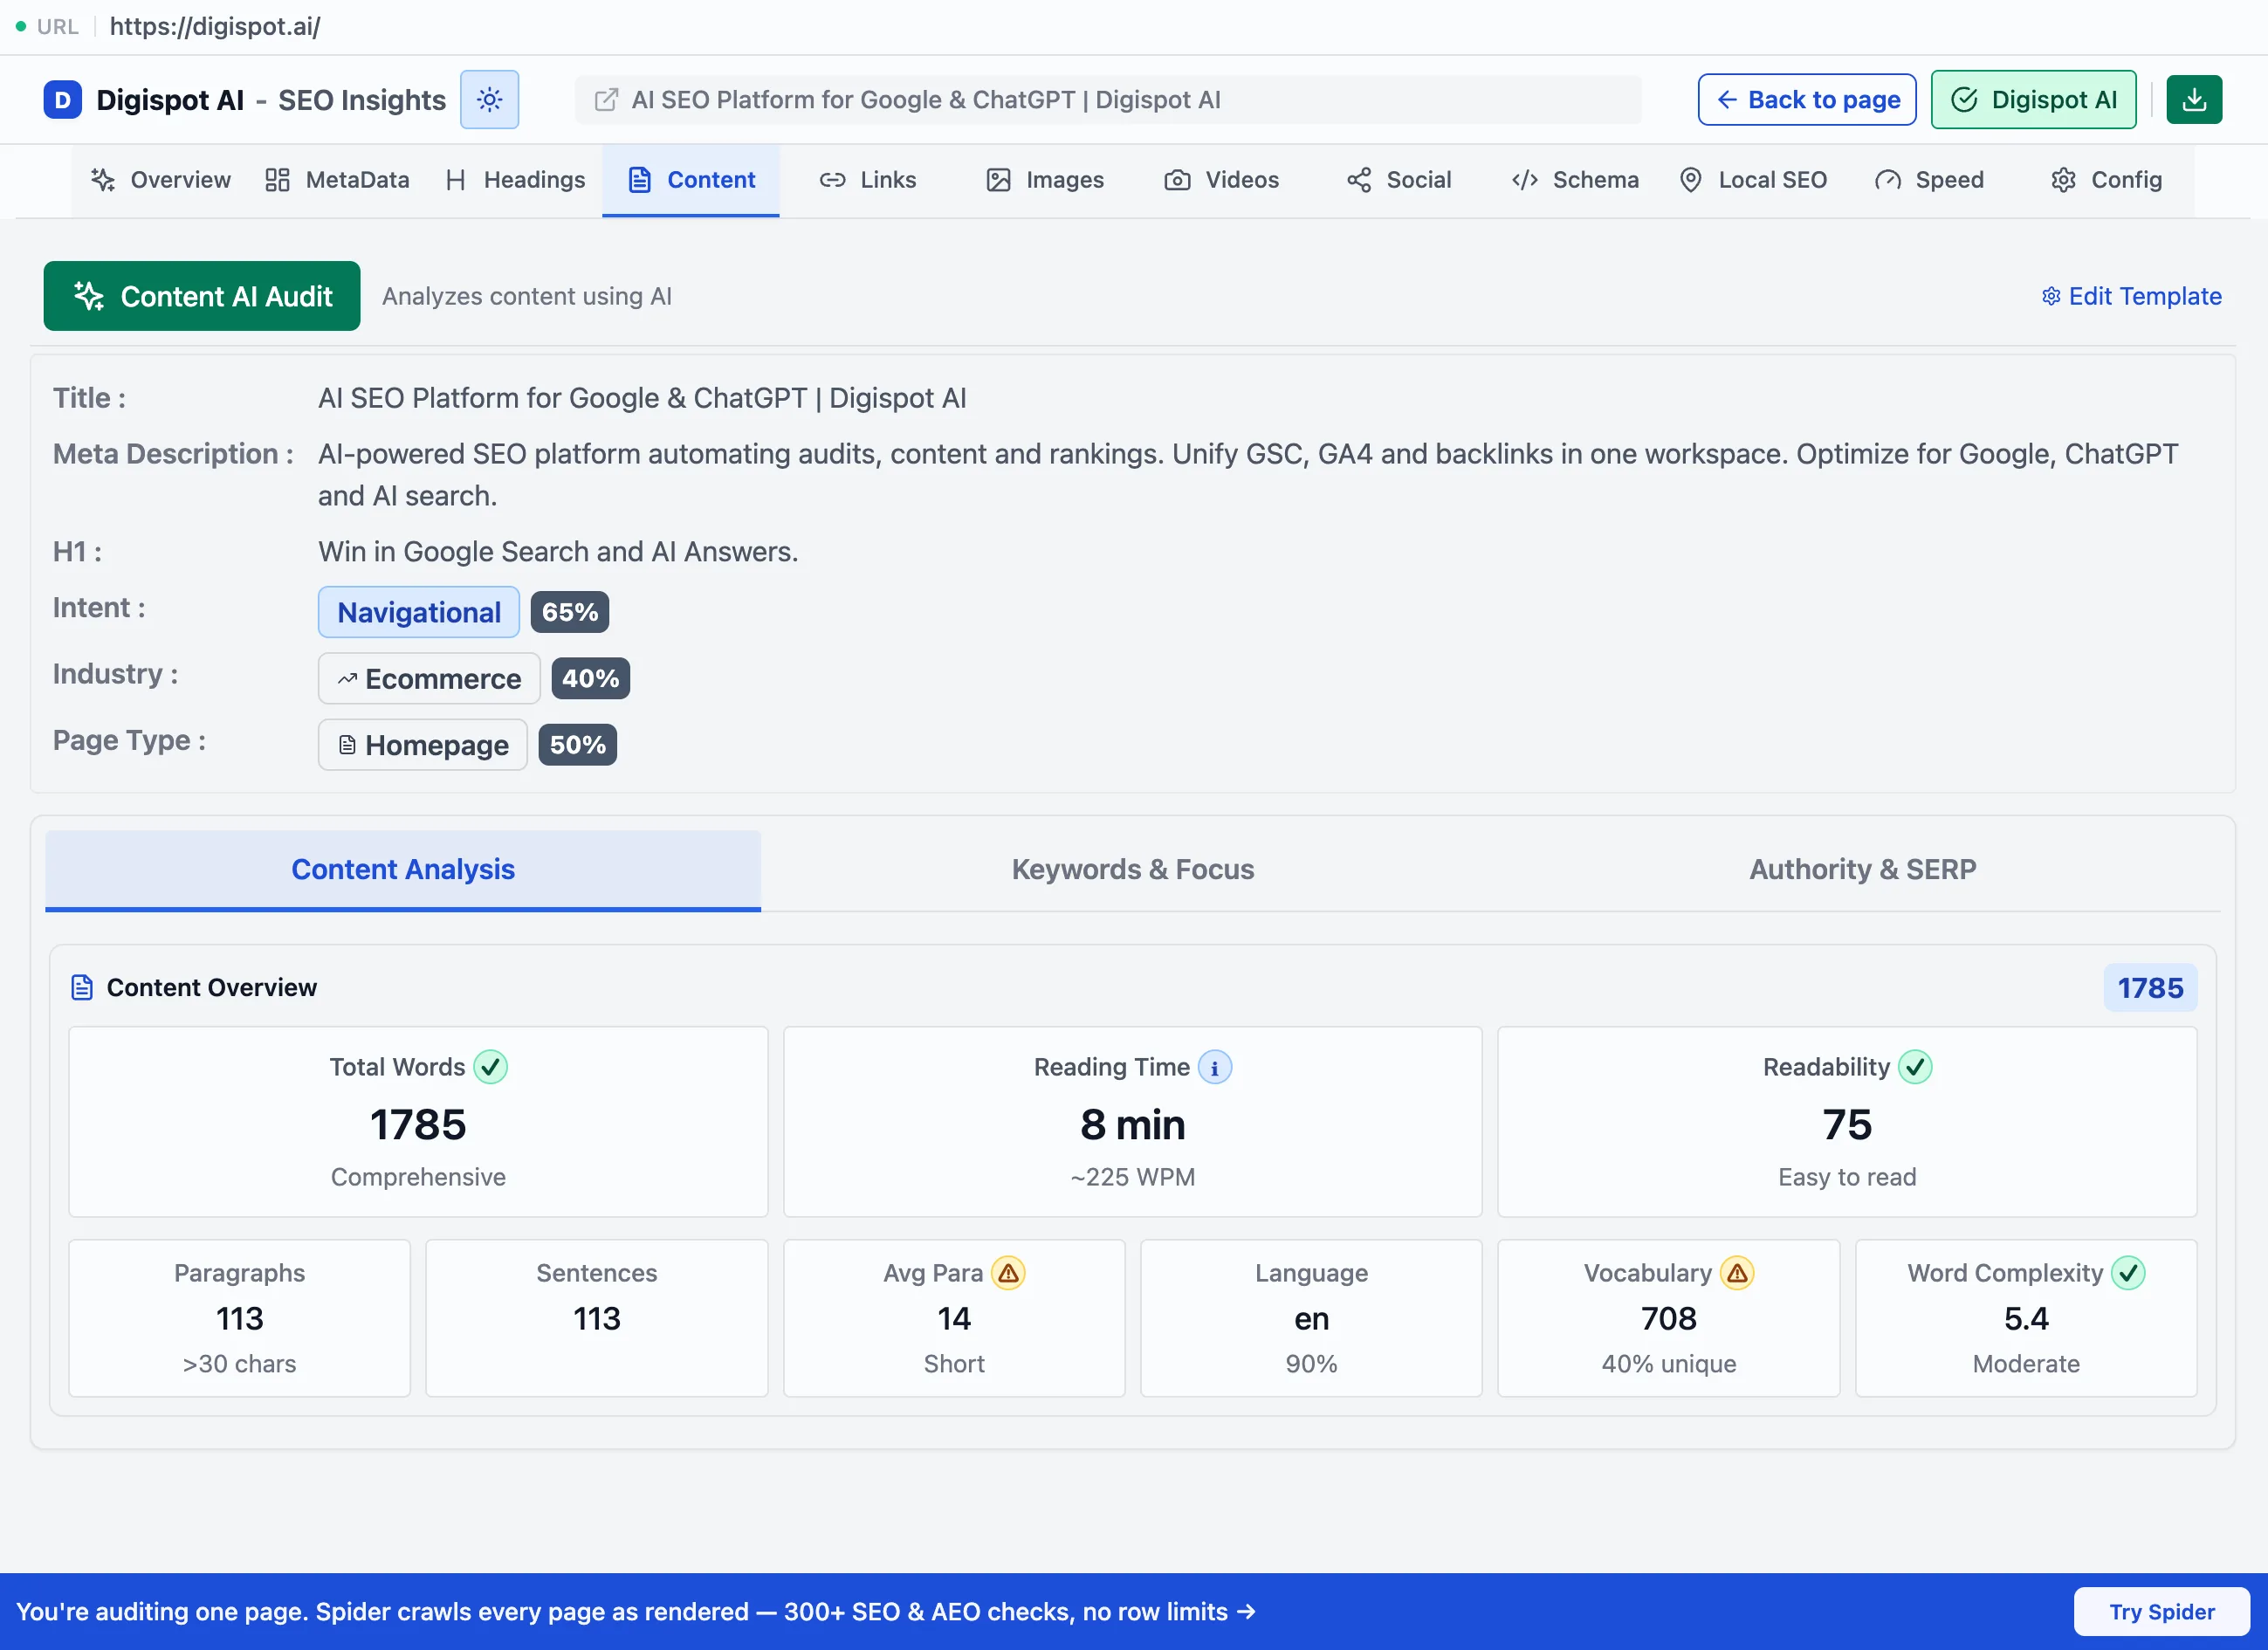Viewport: 2268px width, 1650px height.
Task: Open the Overview tab
Action: 161,180
